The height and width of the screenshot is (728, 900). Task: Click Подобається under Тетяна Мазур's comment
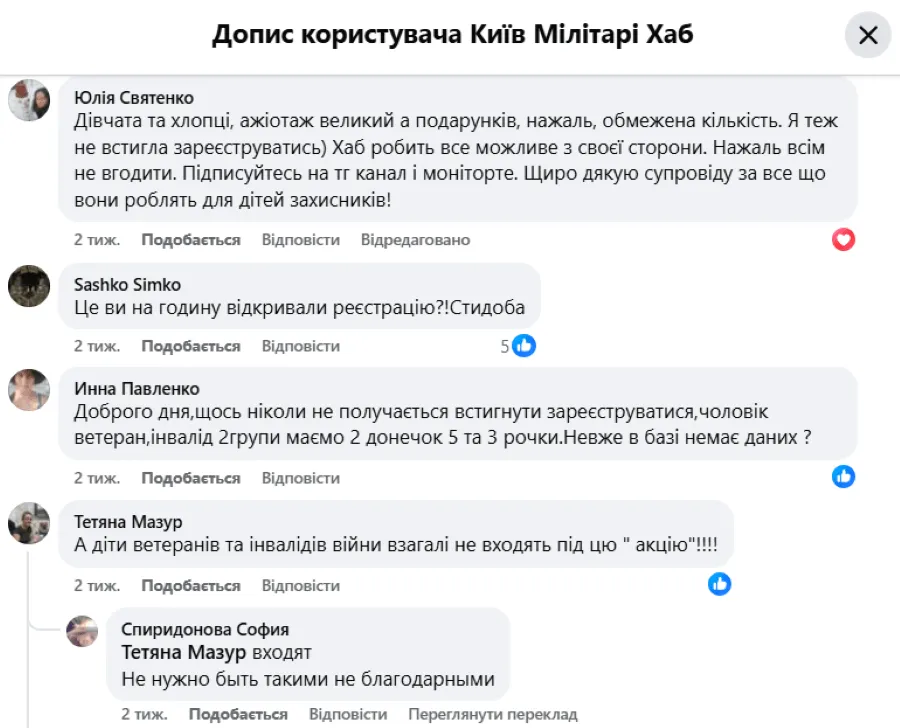pyautogui.click(x=188, y=585)
